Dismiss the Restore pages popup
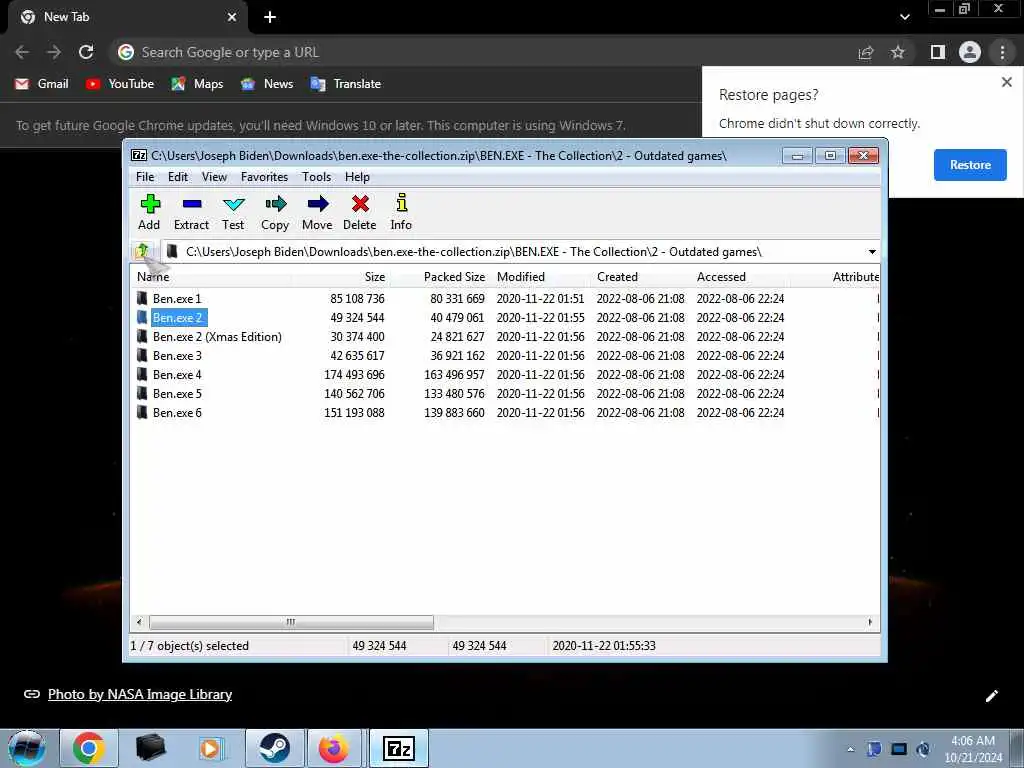Viewport: 1024px width, 768px height. click(x=1006, y=82)
